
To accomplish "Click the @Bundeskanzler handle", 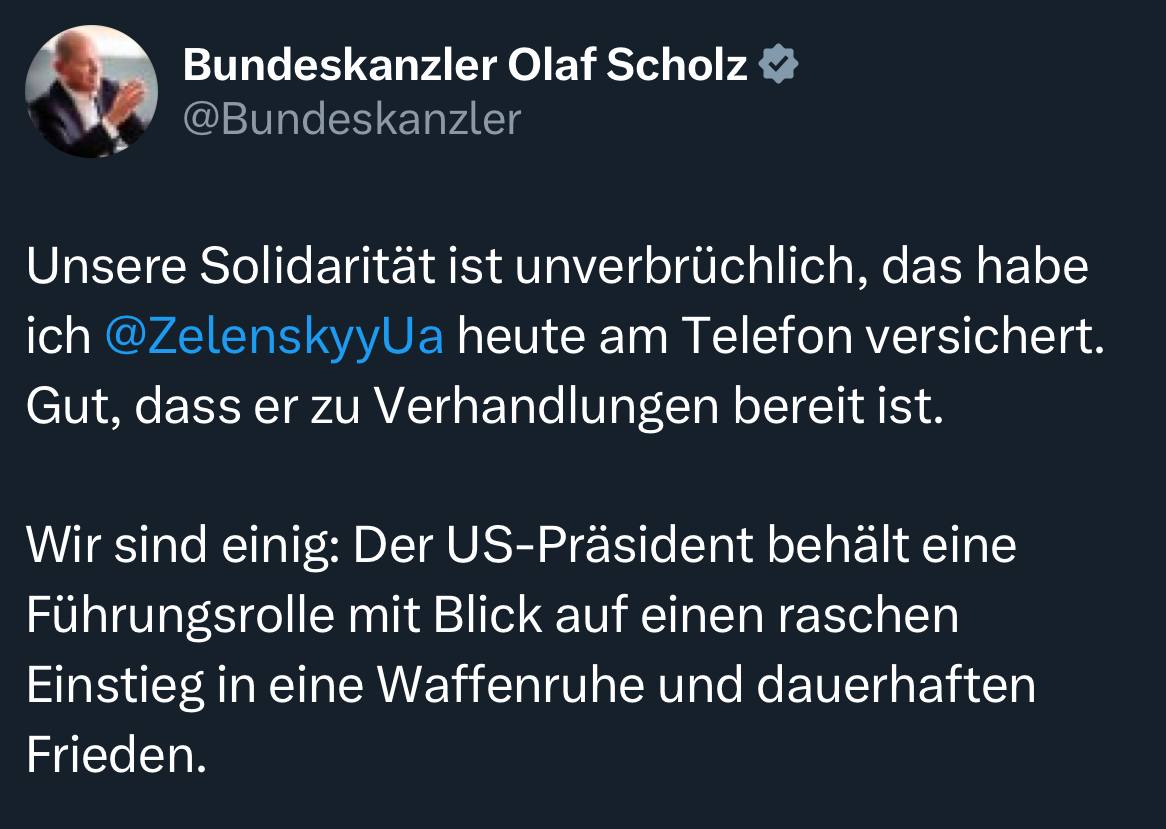I will 352,119.
